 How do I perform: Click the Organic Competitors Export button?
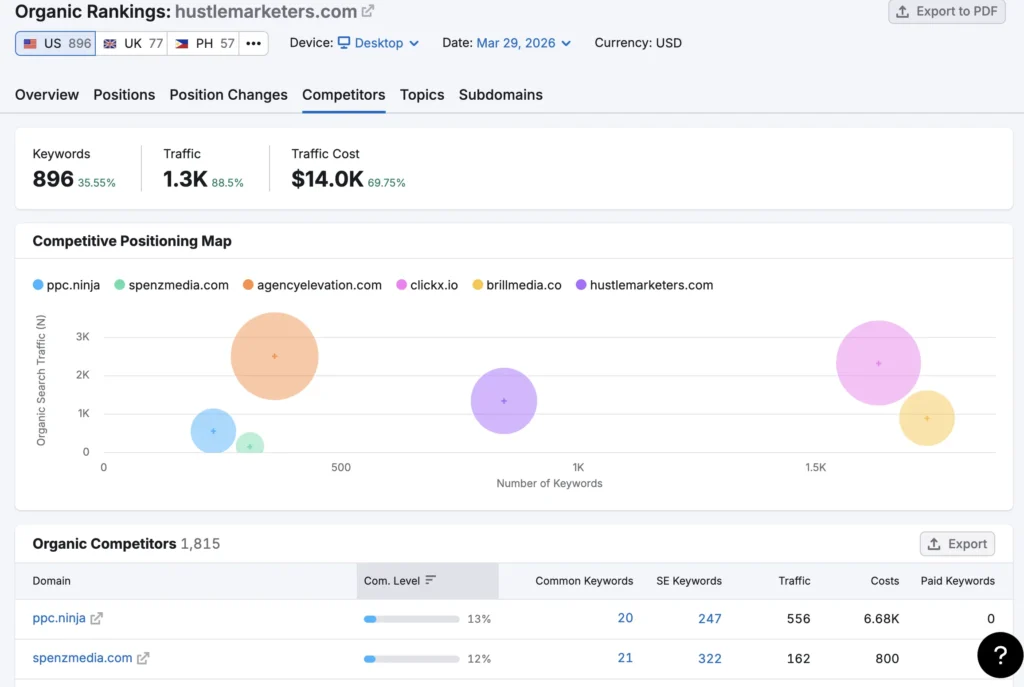pyautogui.click(x=957, y=543)
